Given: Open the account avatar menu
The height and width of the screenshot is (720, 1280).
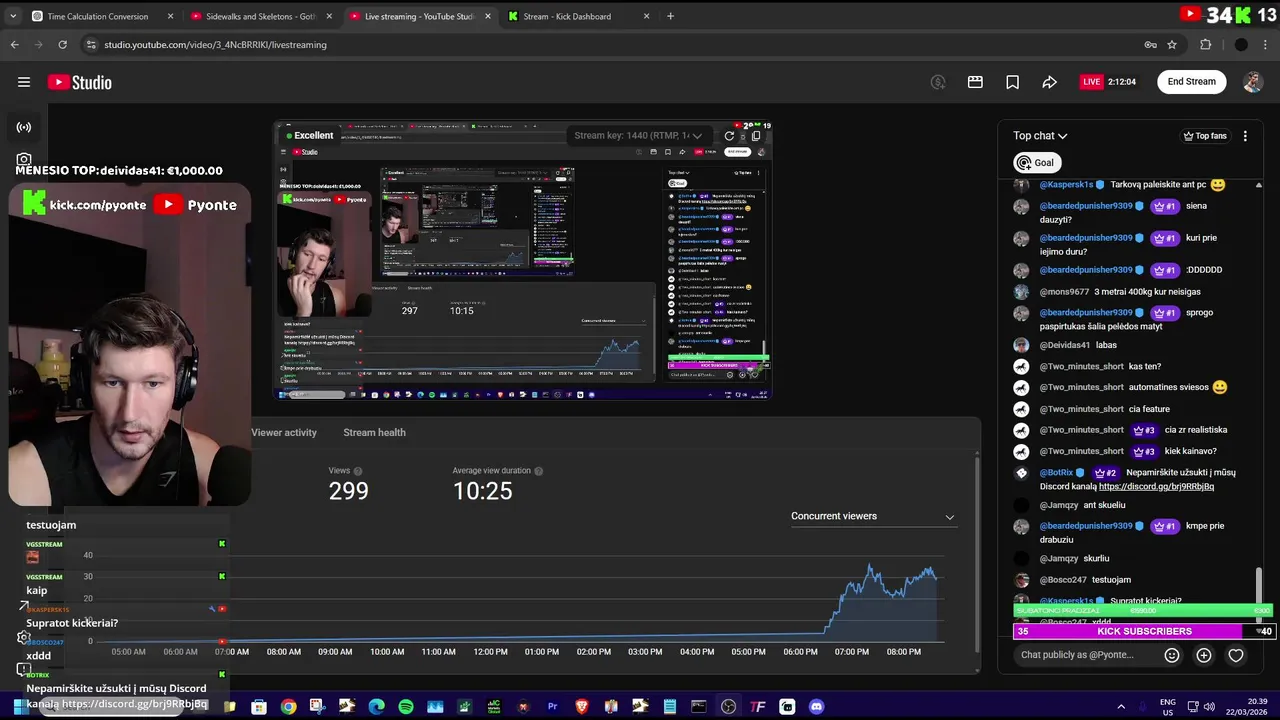Looking at the screenshot, I should click(x=1252, y=82).
